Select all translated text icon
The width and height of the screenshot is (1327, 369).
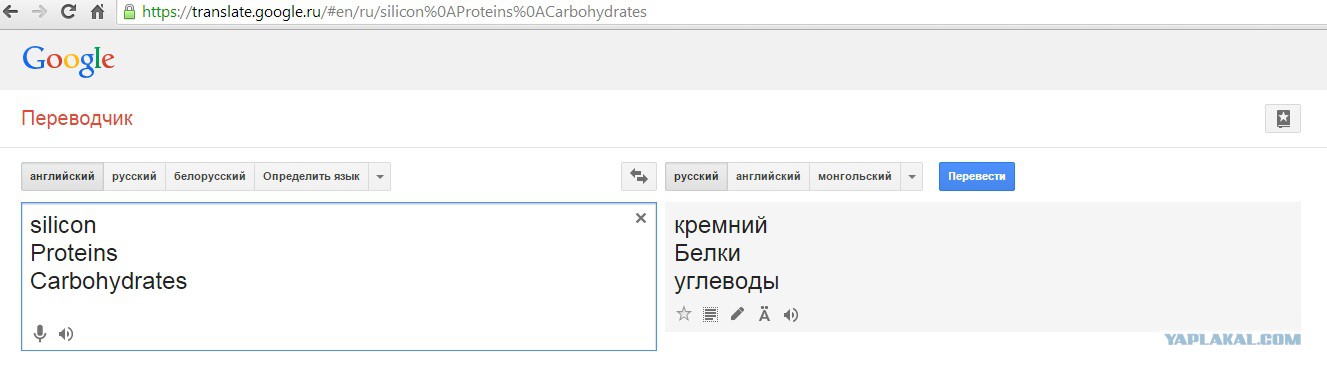711,314
